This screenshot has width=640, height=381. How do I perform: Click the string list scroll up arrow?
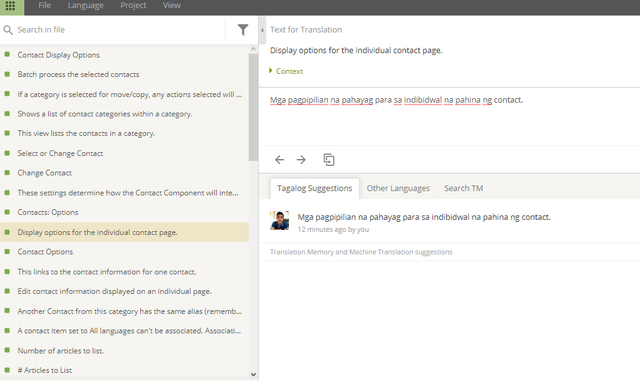click(x=253, y=49)
